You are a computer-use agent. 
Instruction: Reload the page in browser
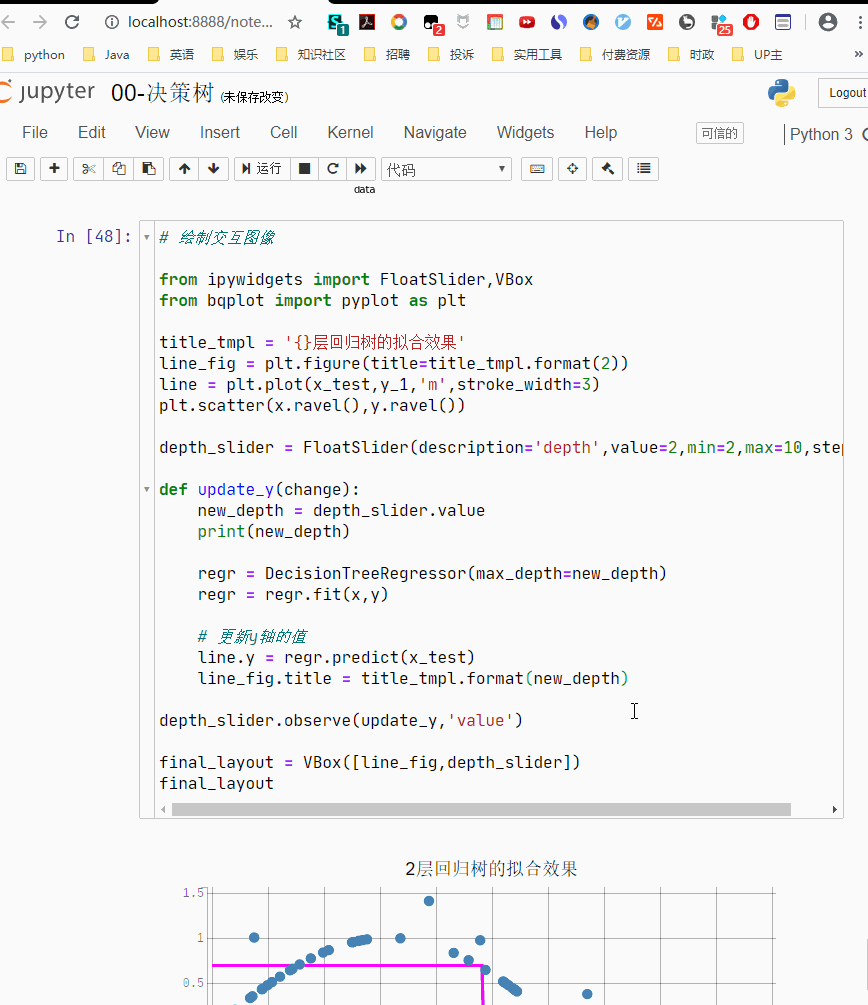(x=72, y=22)
